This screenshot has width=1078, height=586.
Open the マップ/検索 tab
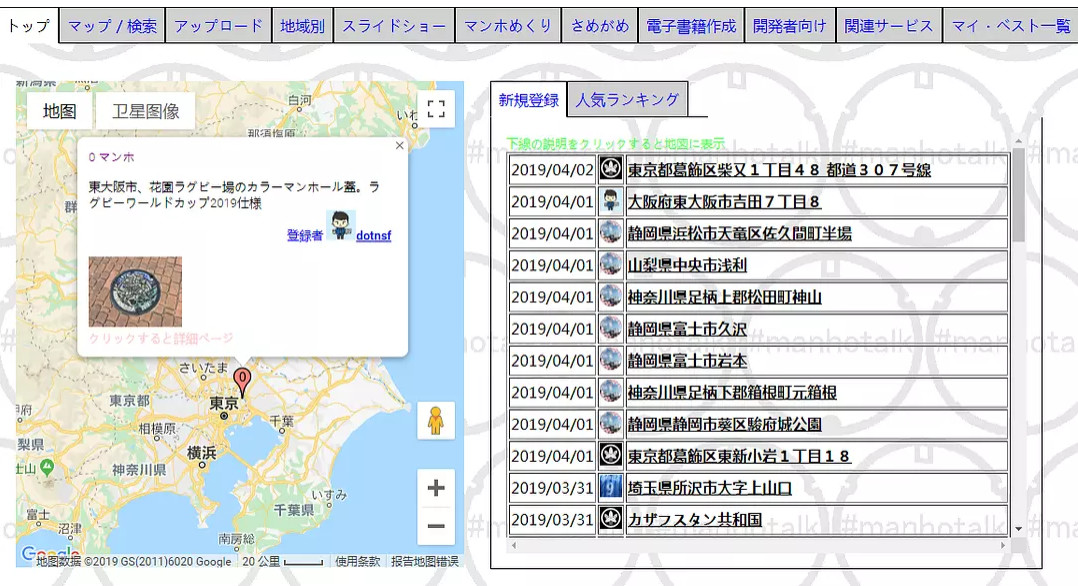click(112, 26)
